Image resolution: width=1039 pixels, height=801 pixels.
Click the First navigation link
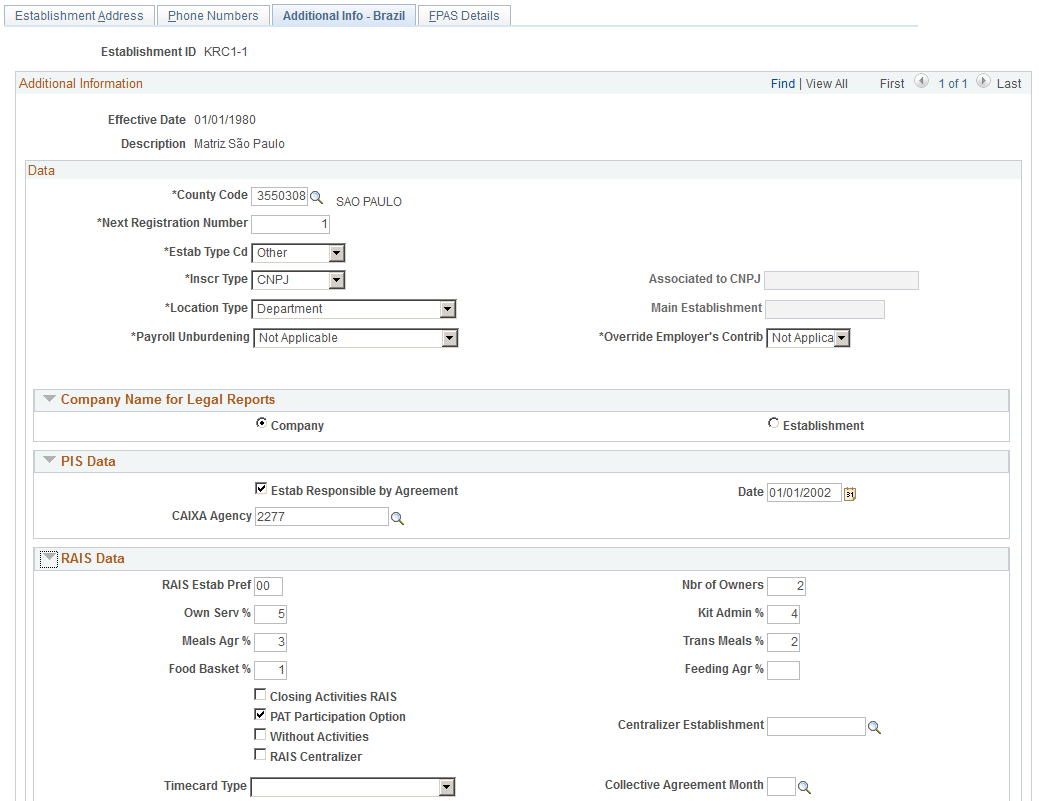click(x=892, y=83)
